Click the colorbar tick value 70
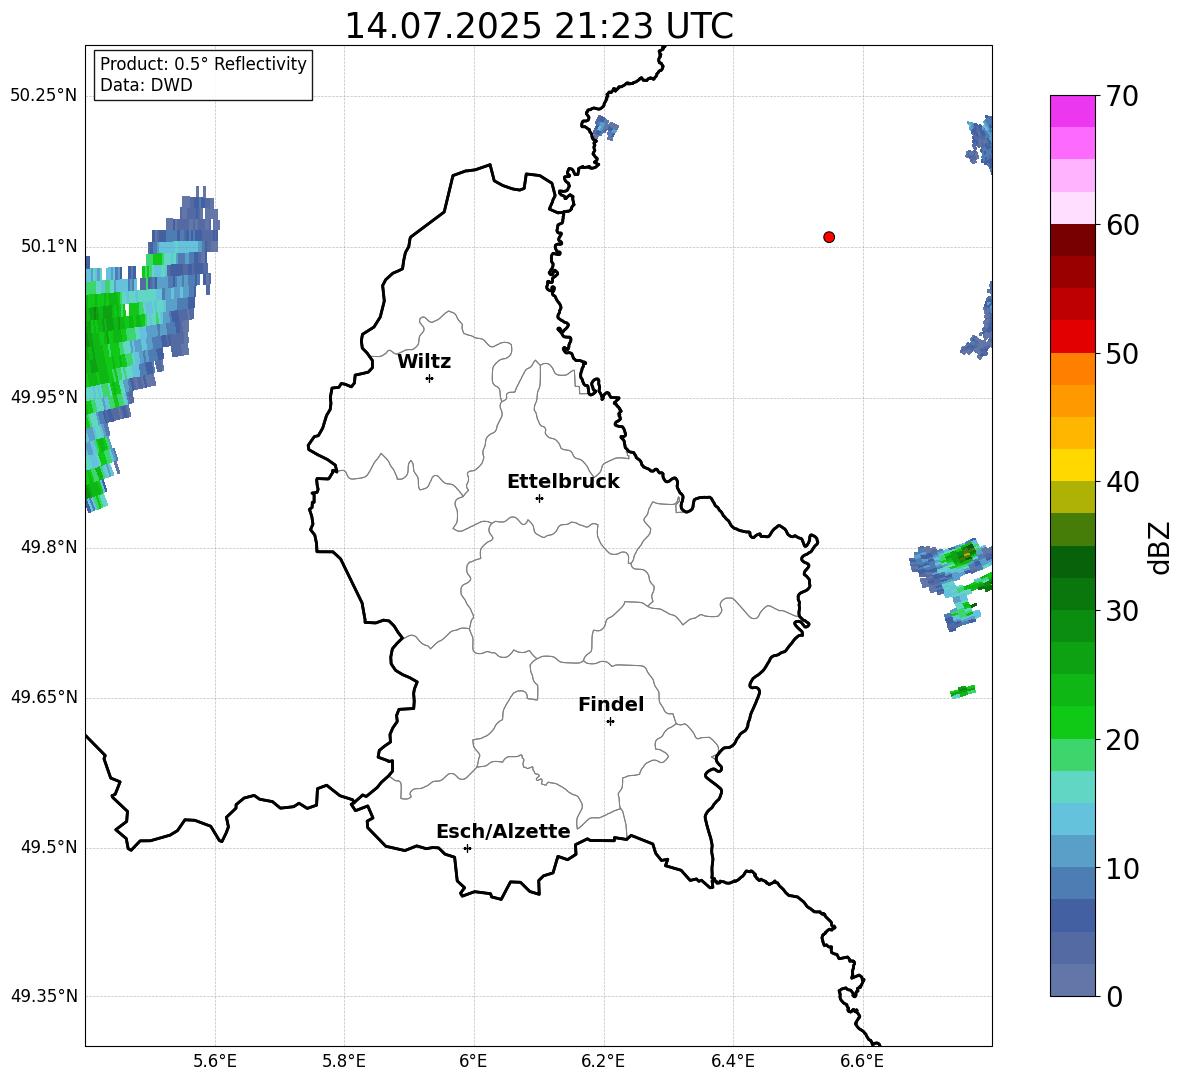Viewport: 1184px width, 1081px height. click(1122, 96)
